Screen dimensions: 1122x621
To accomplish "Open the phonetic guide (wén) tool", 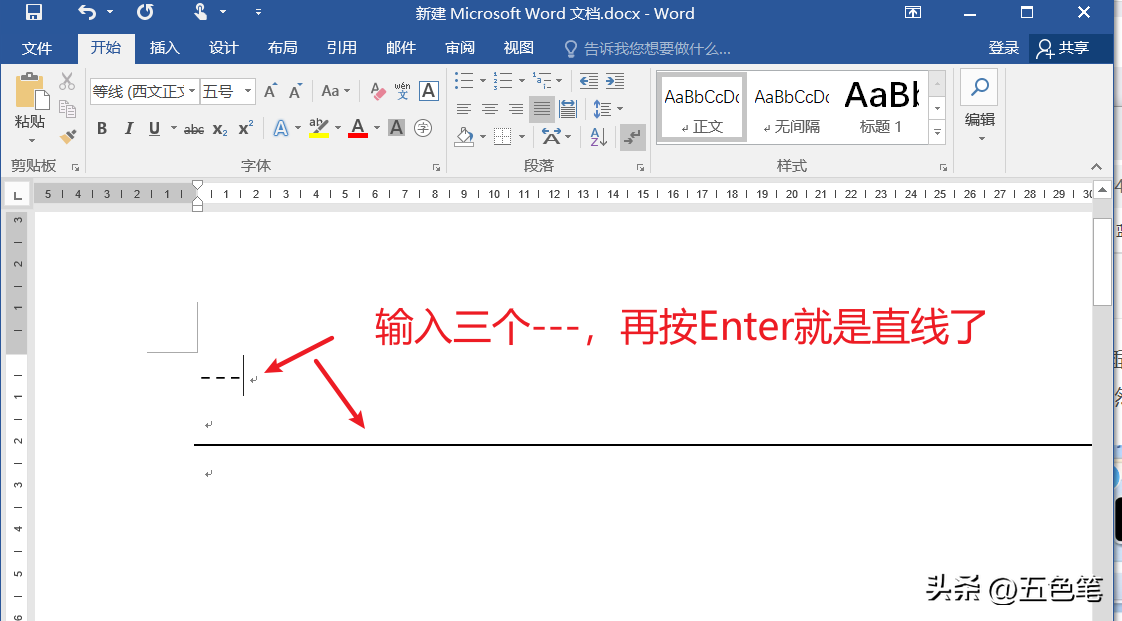I will pyautogui.click(x=402, y=91).
